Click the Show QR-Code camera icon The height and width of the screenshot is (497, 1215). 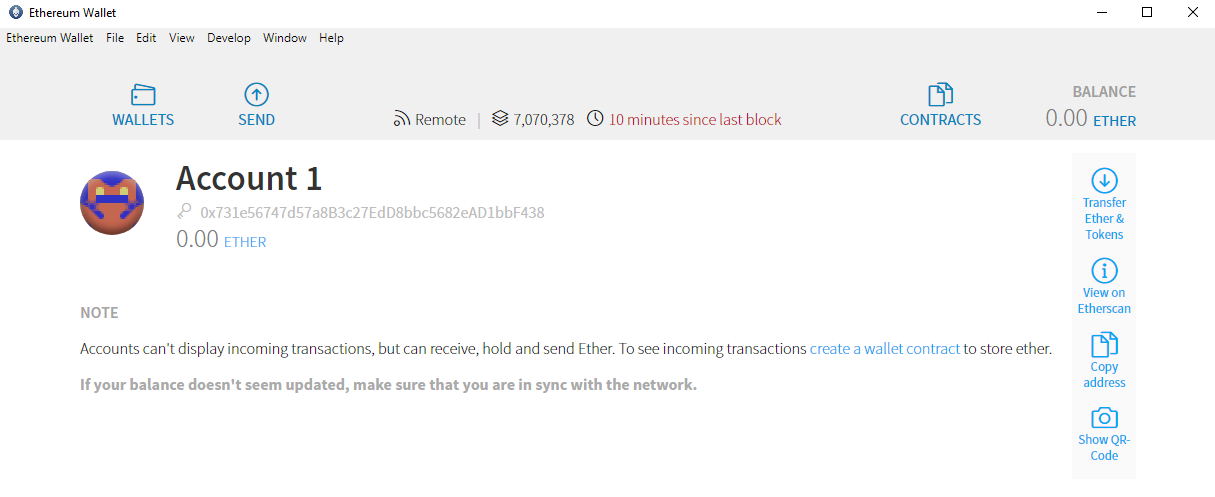point(1104,418)
